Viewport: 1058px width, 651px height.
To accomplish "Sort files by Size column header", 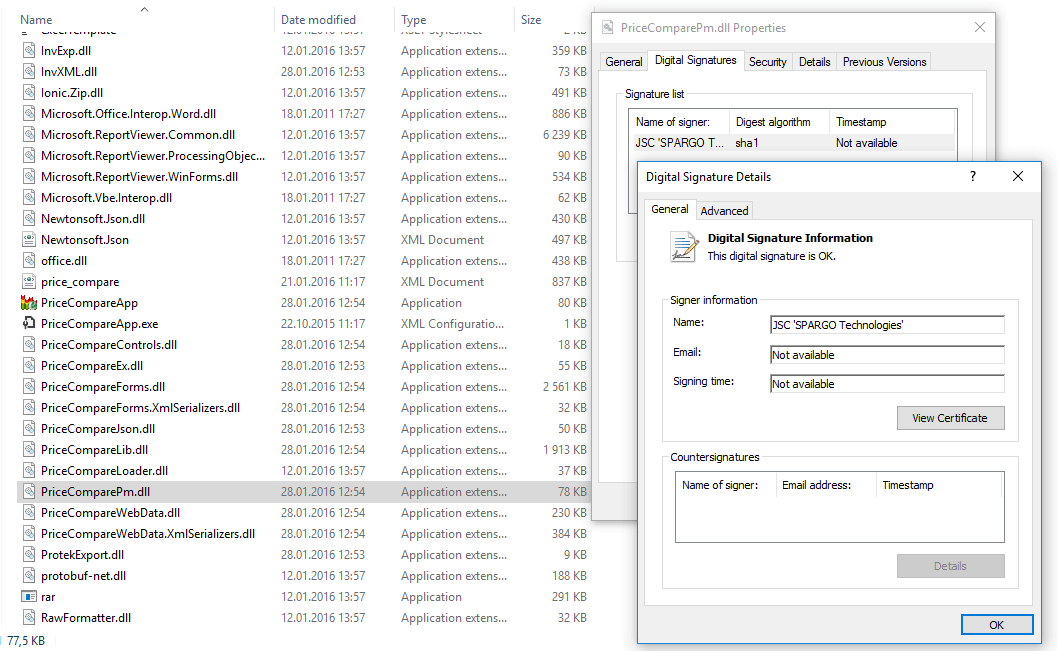I will click(x=531, y=20).
